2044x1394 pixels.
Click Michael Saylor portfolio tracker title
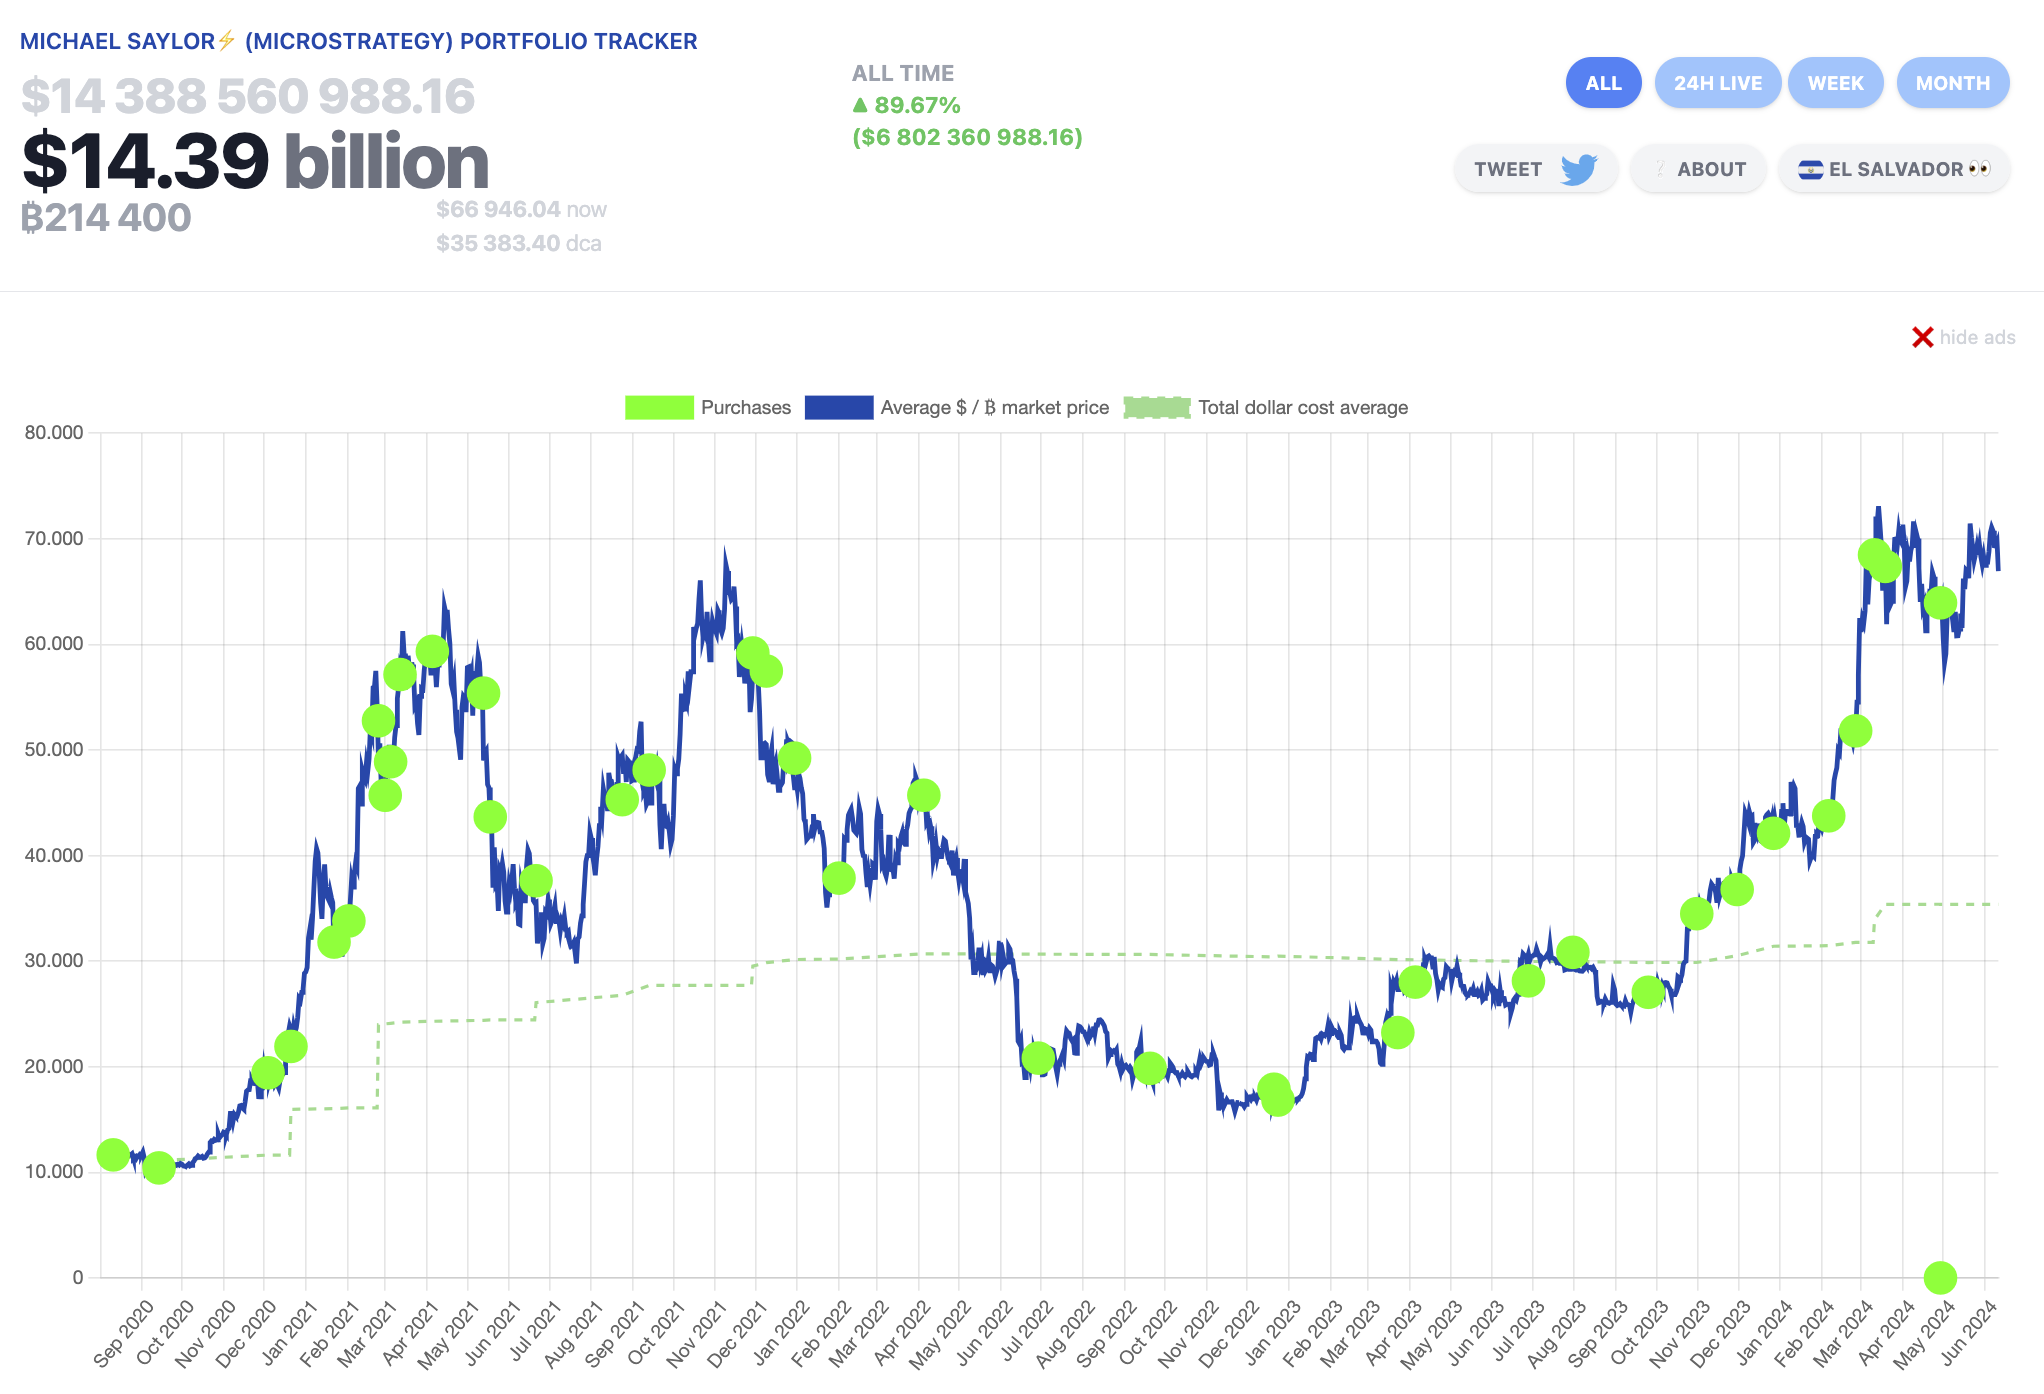(359, 42)
